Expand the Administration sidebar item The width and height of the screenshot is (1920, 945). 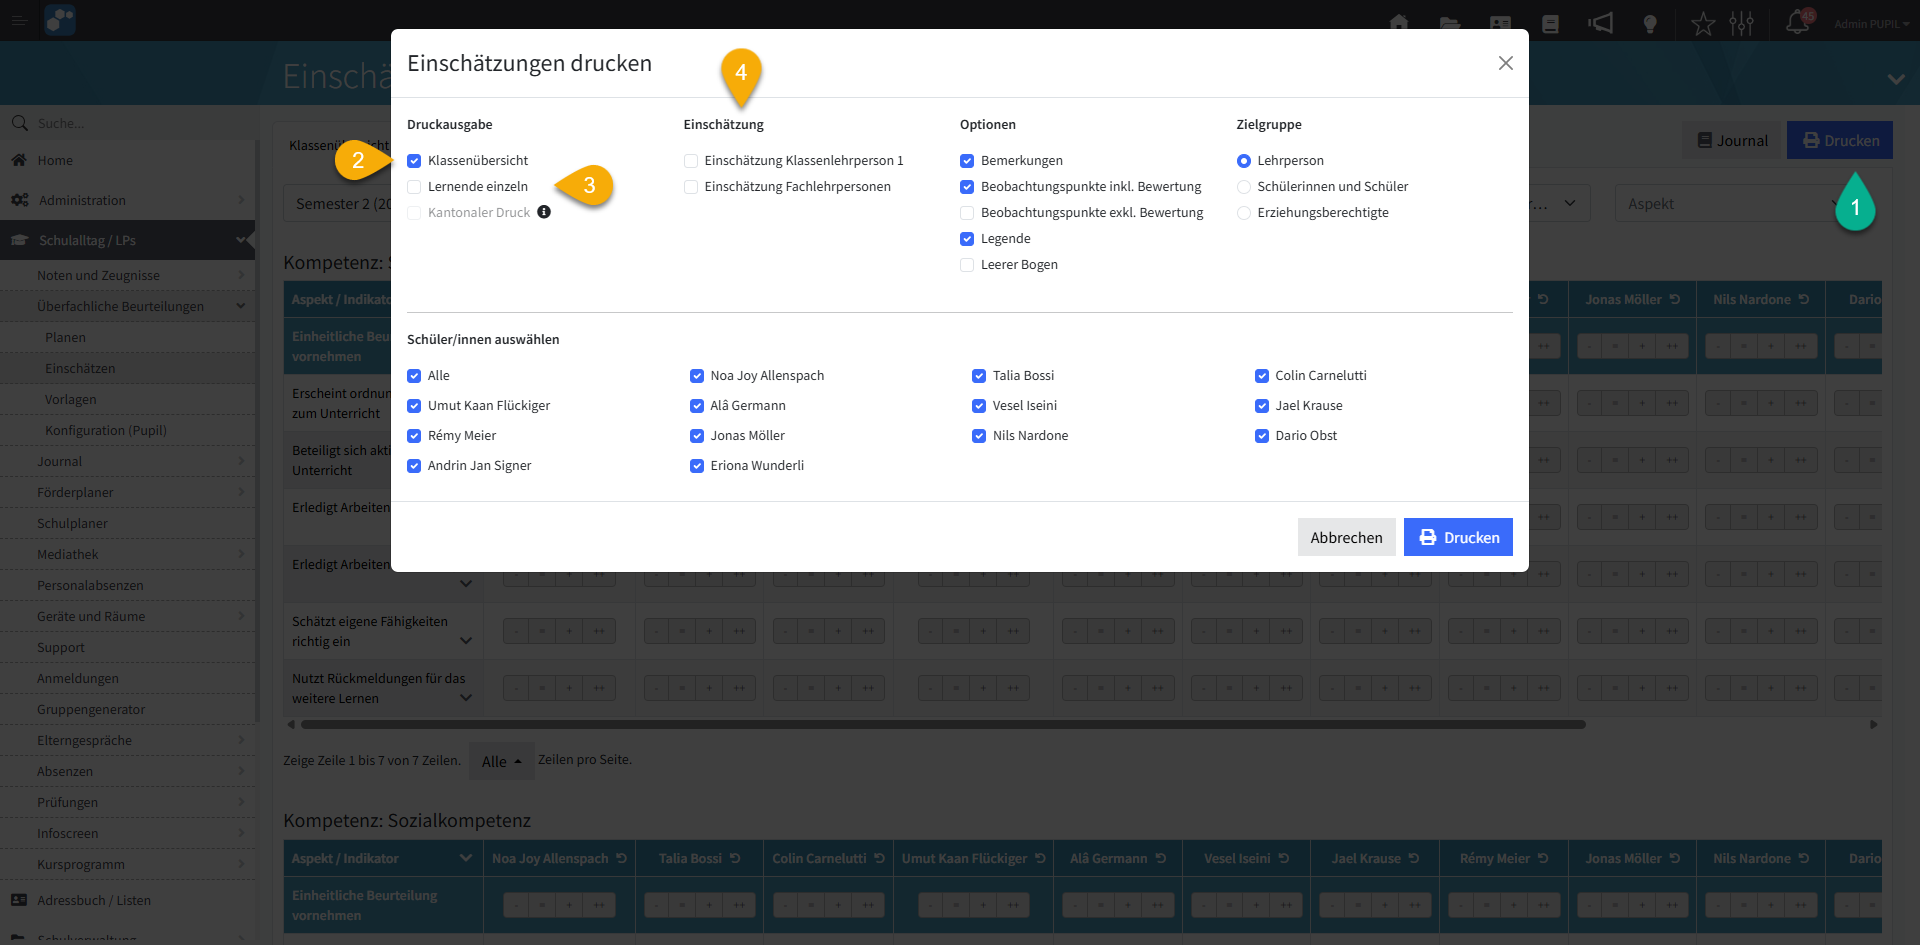pos(127,200)
